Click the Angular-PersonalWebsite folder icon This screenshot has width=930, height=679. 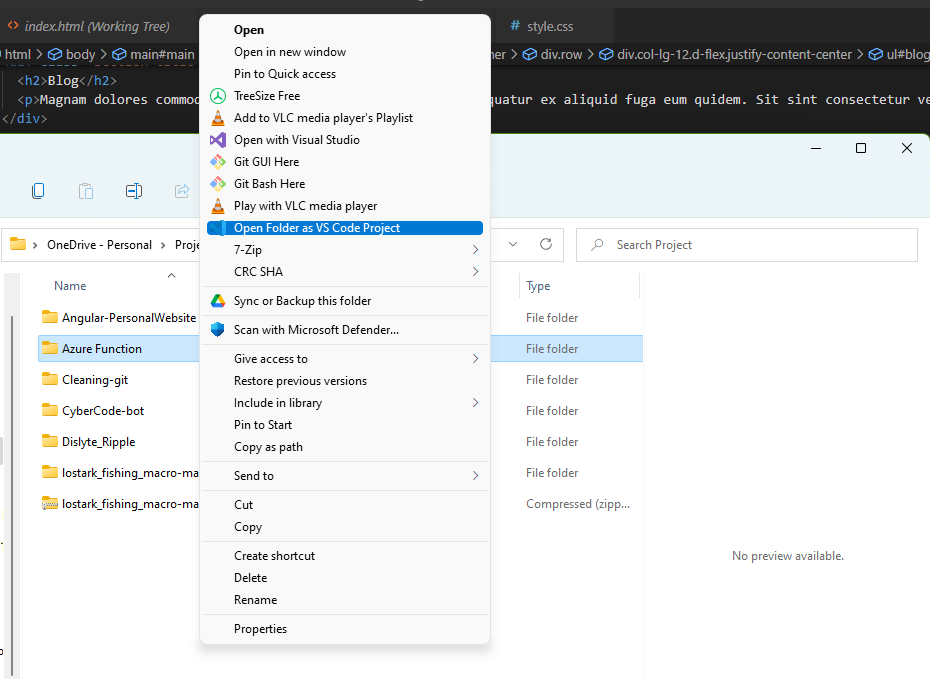click(x=50, y=317)
